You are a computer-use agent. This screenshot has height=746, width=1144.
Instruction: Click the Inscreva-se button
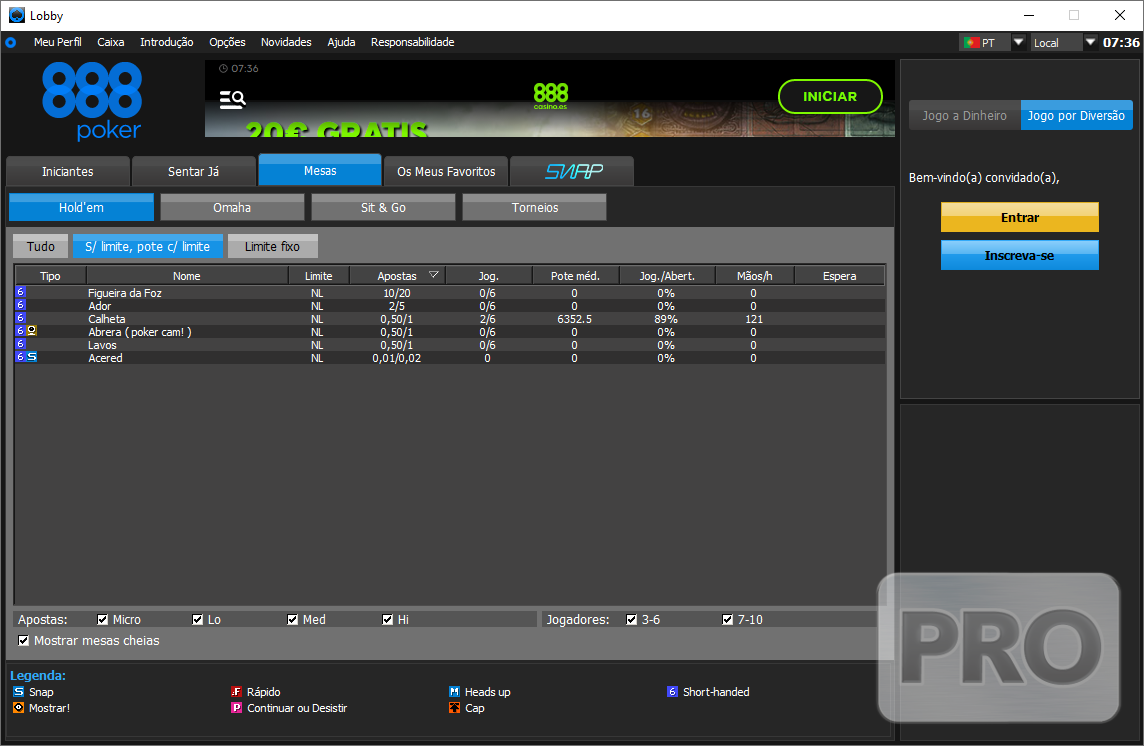(x=1019, y=255)
